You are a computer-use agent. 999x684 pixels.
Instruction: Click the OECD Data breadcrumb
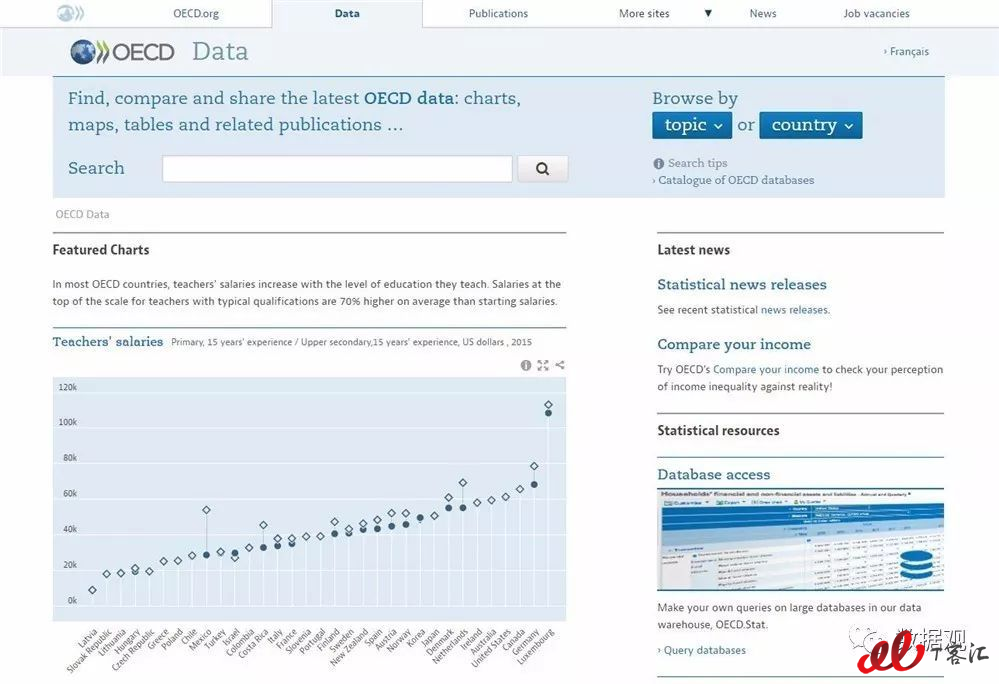coord(82,215)
